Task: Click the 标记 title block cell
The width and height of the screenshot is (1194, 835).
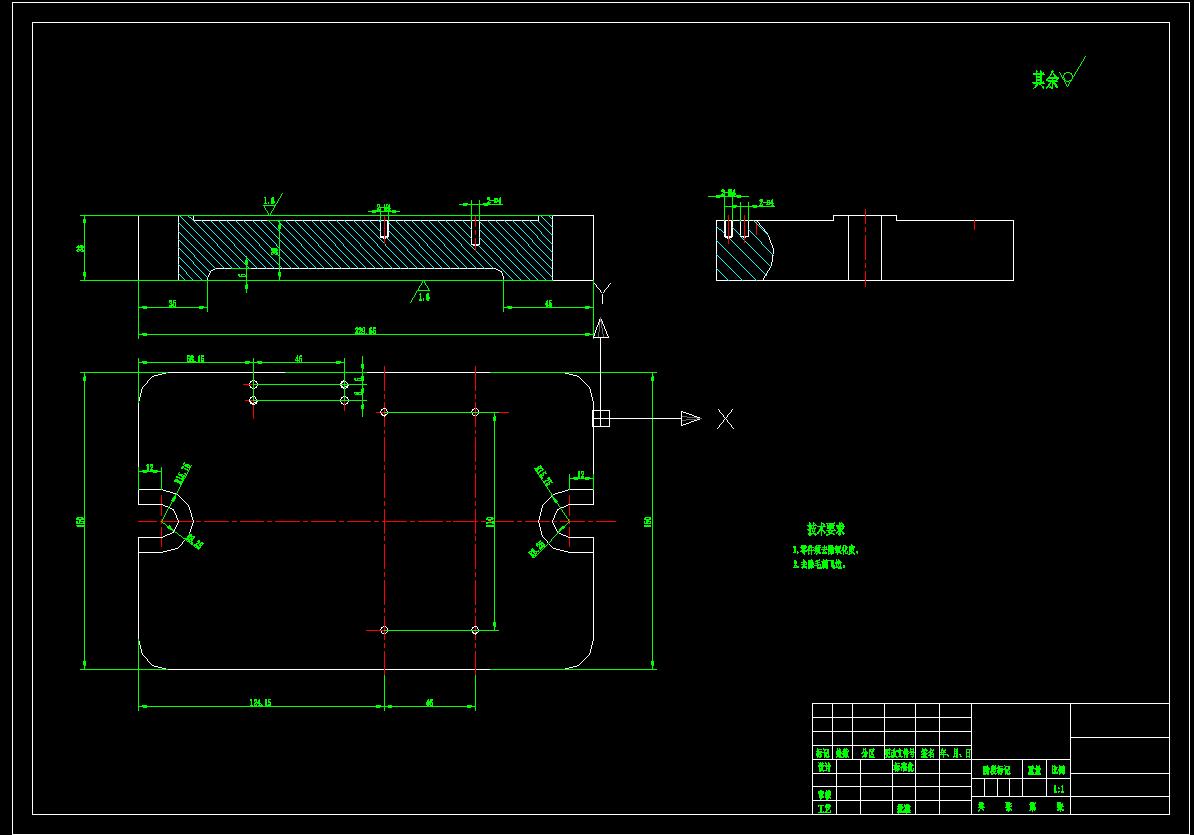Action: click(x=822, y=753)
